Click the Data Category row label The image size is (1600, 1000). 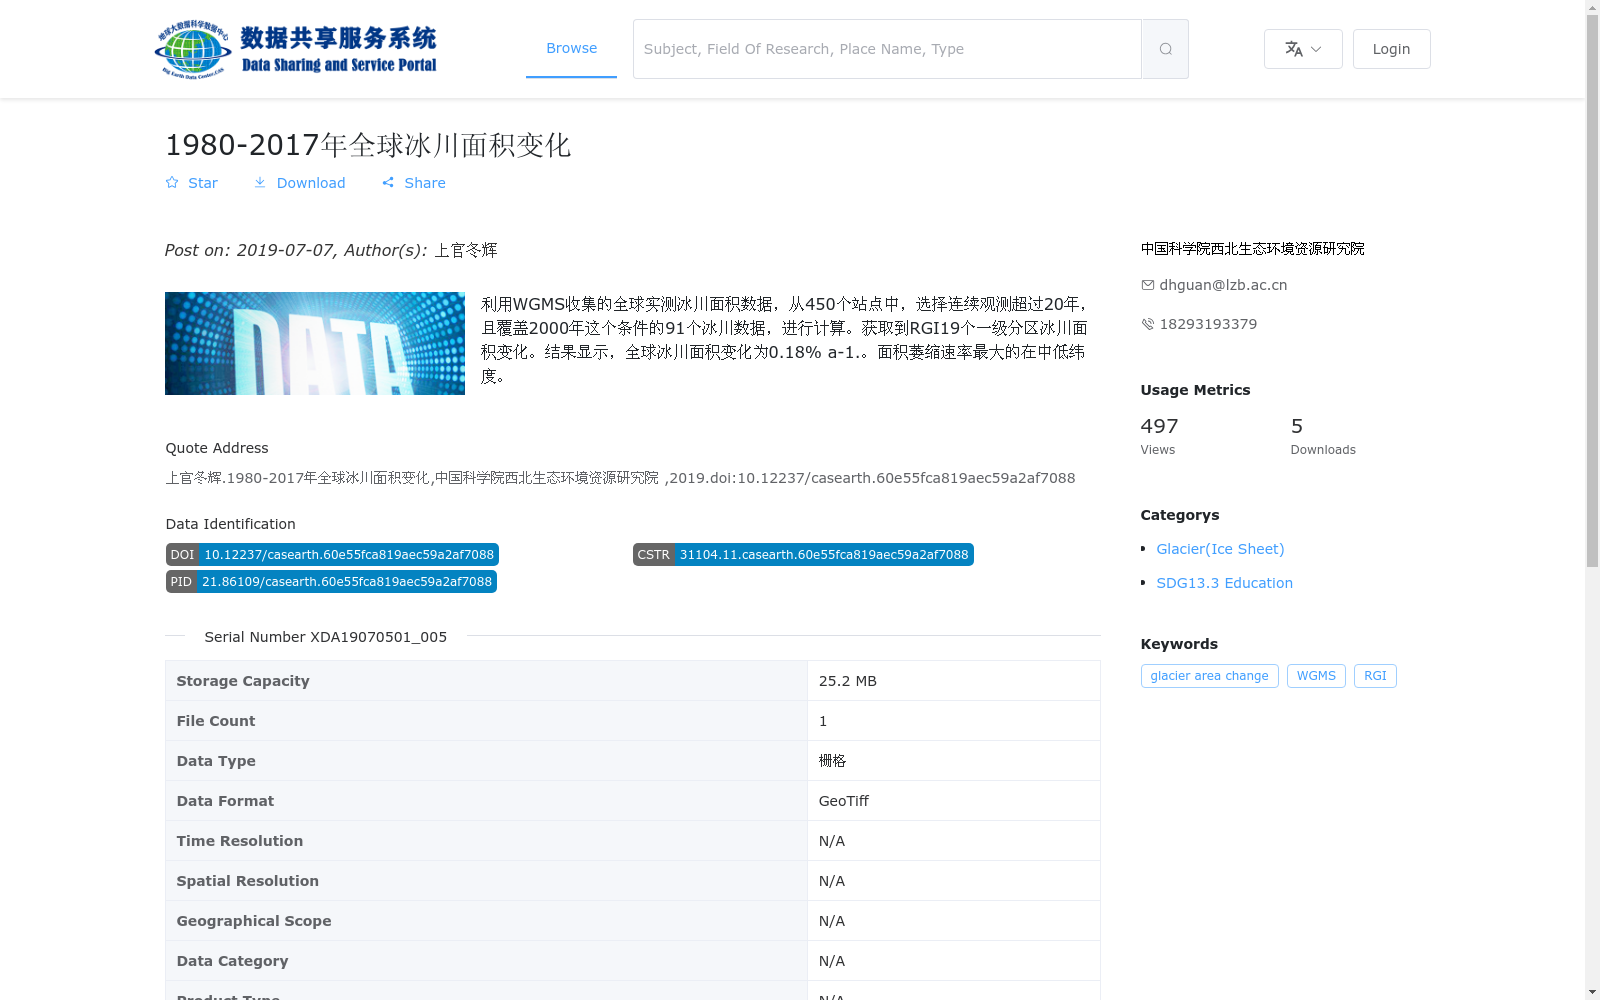[x=232, y=961]
